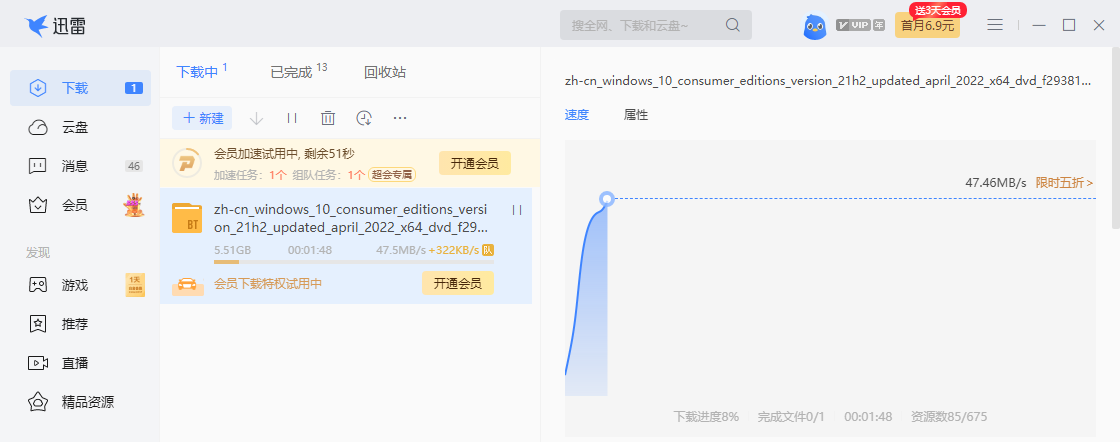The height and width of the screenshot is (442, 1120).
Task: Open the 直播 live streaming section
Action: (x=80, y=363)
